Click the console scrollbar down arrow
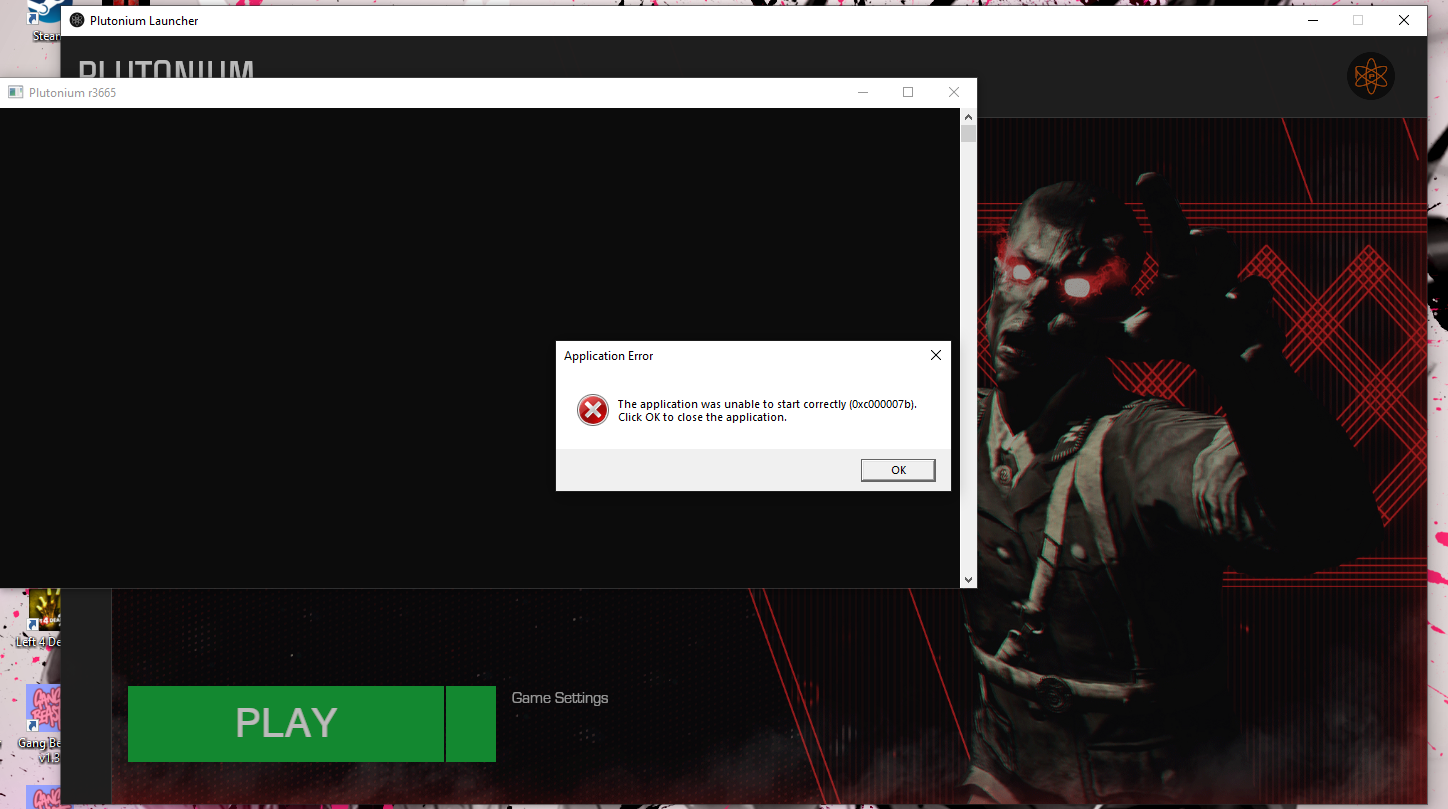The height and width of the screenshot is (809, 1448). coord(967,579)
